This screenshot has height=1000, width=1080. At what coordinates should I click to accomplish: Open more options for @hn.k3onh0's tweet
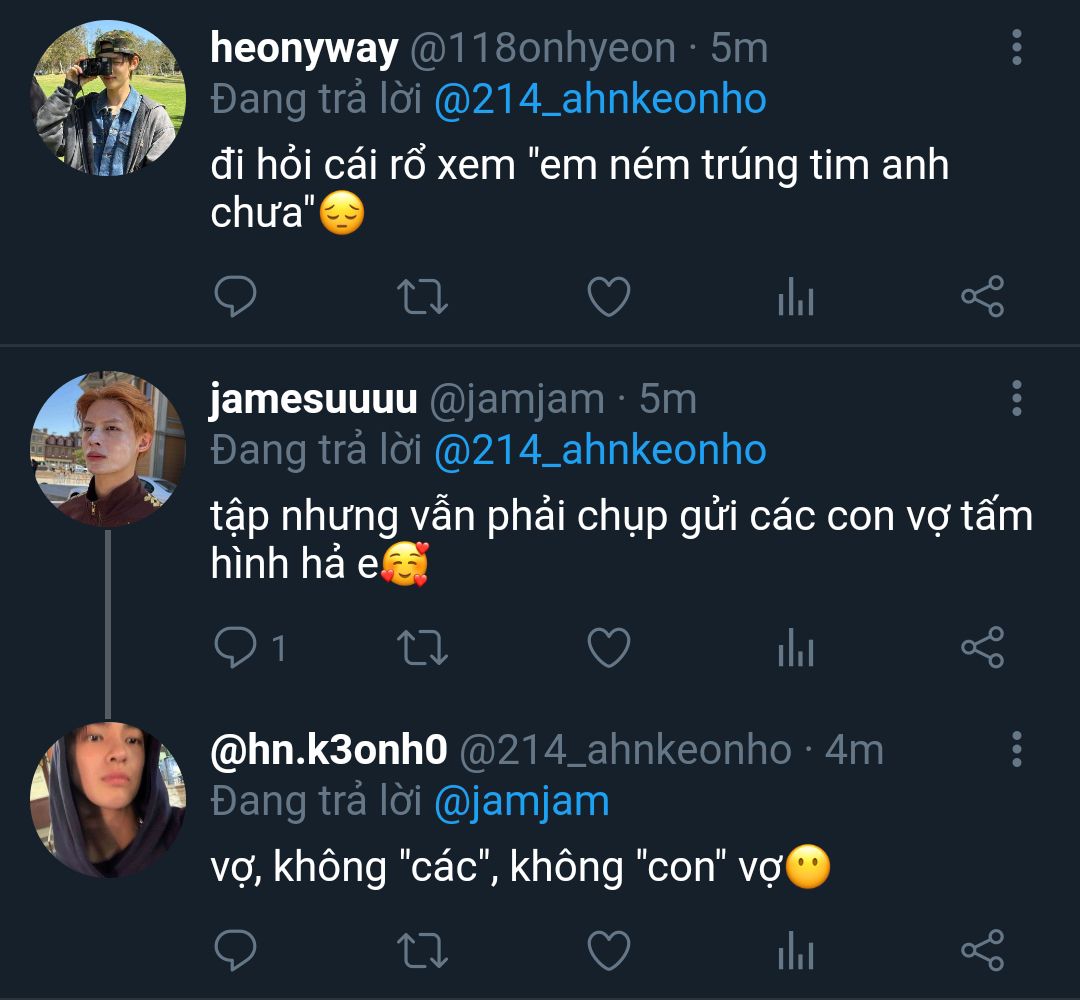pyautogui.click(x=1016, y=749)
